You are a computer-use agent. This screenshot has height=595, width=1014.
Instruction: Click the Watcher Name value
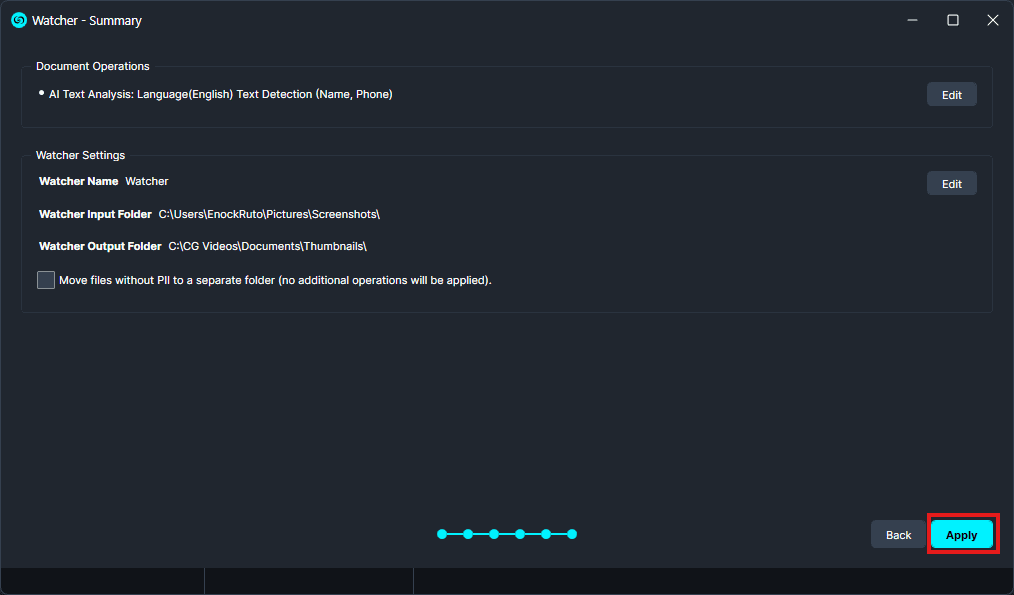(x=147, y=181)
